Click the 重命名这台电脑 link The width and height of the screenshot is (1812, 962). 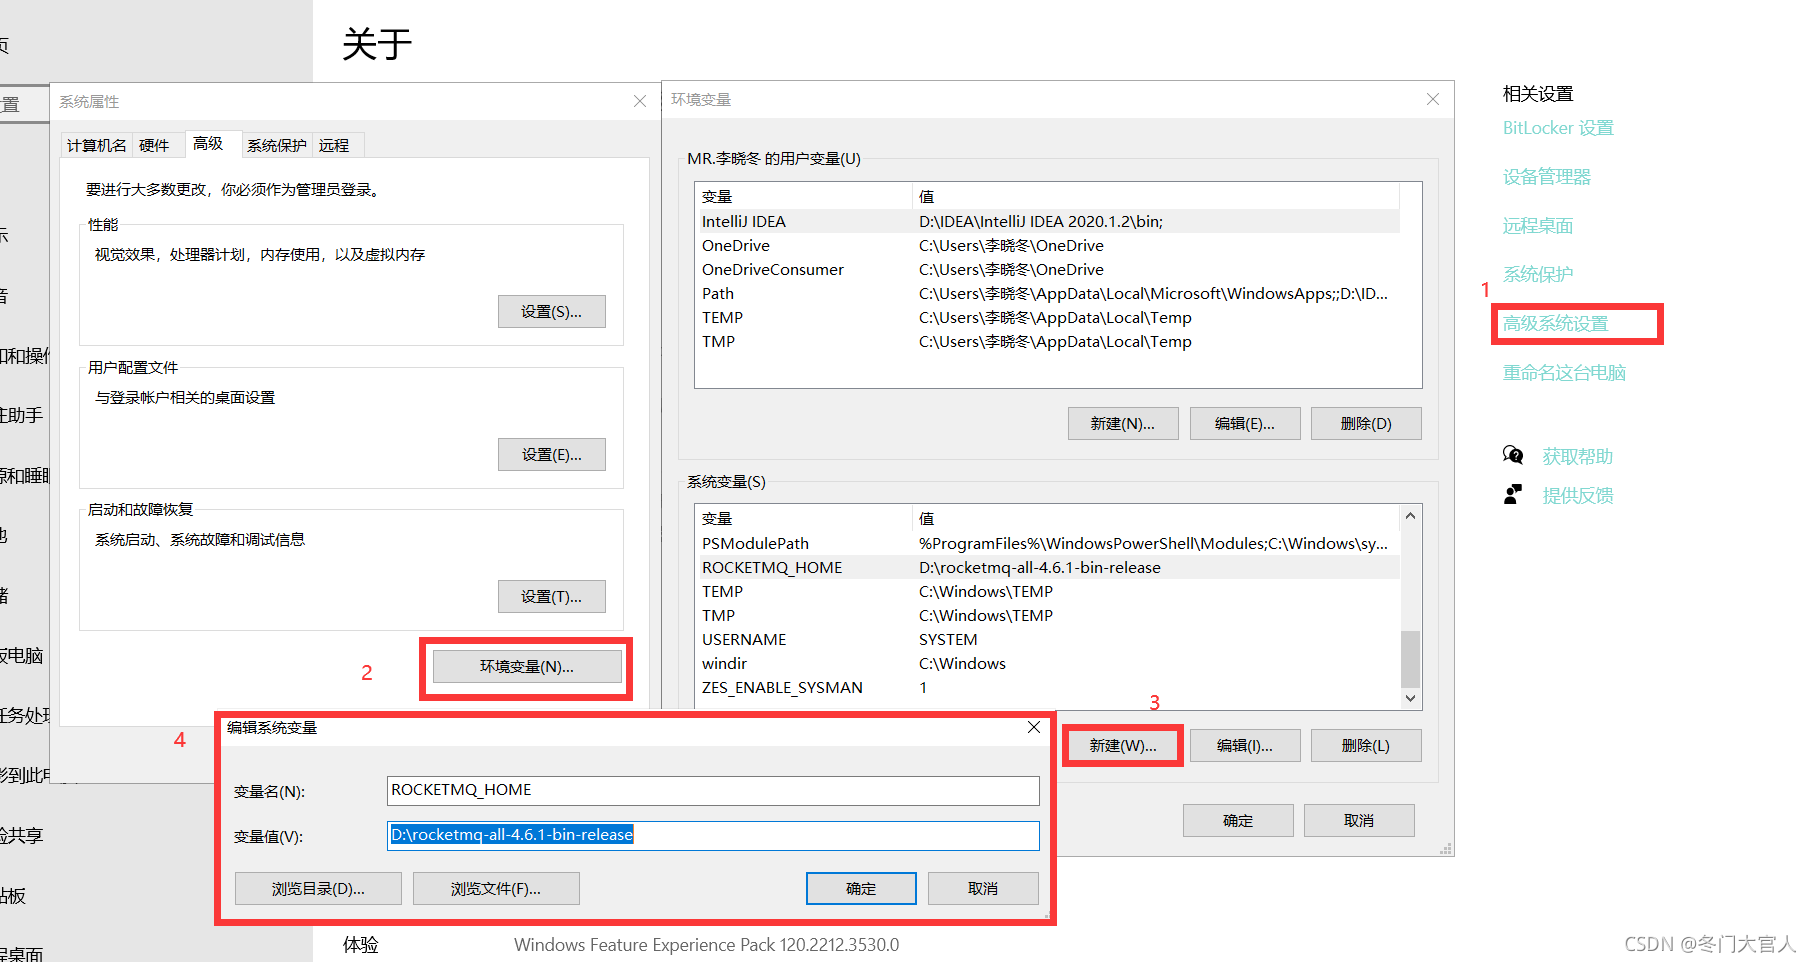(x=1564, y=373)
